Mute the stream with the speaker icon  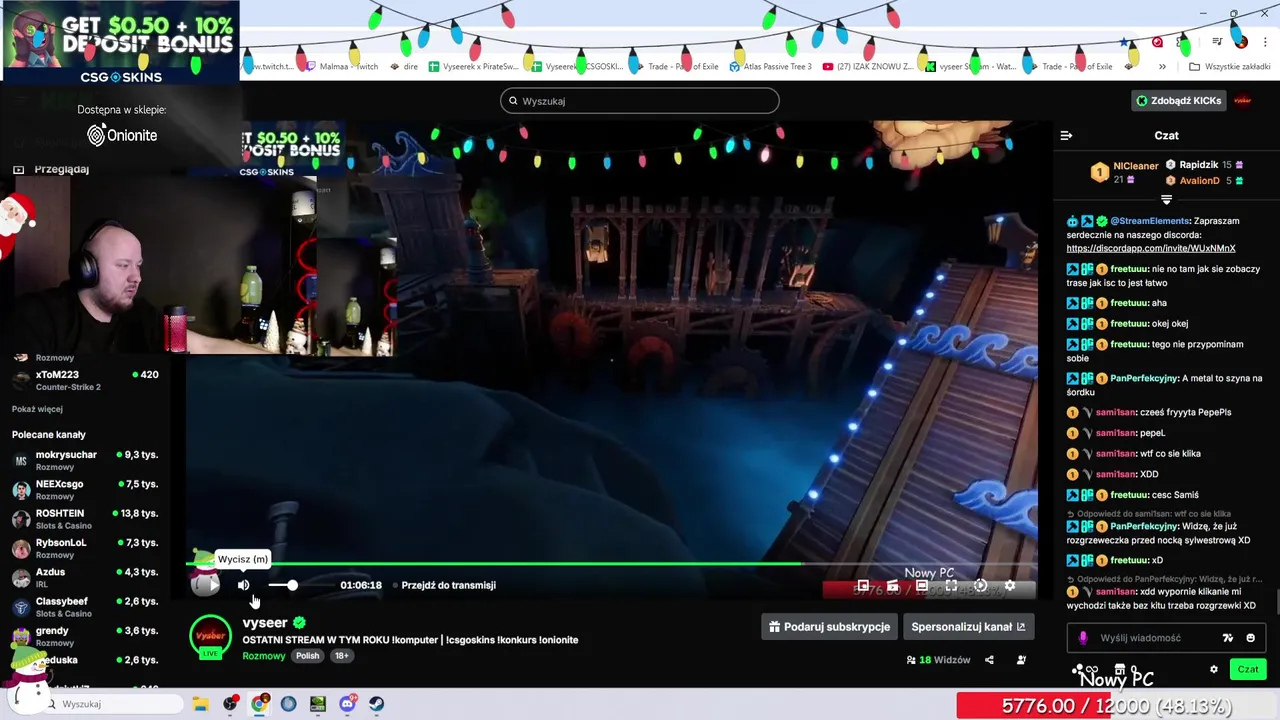243,585
